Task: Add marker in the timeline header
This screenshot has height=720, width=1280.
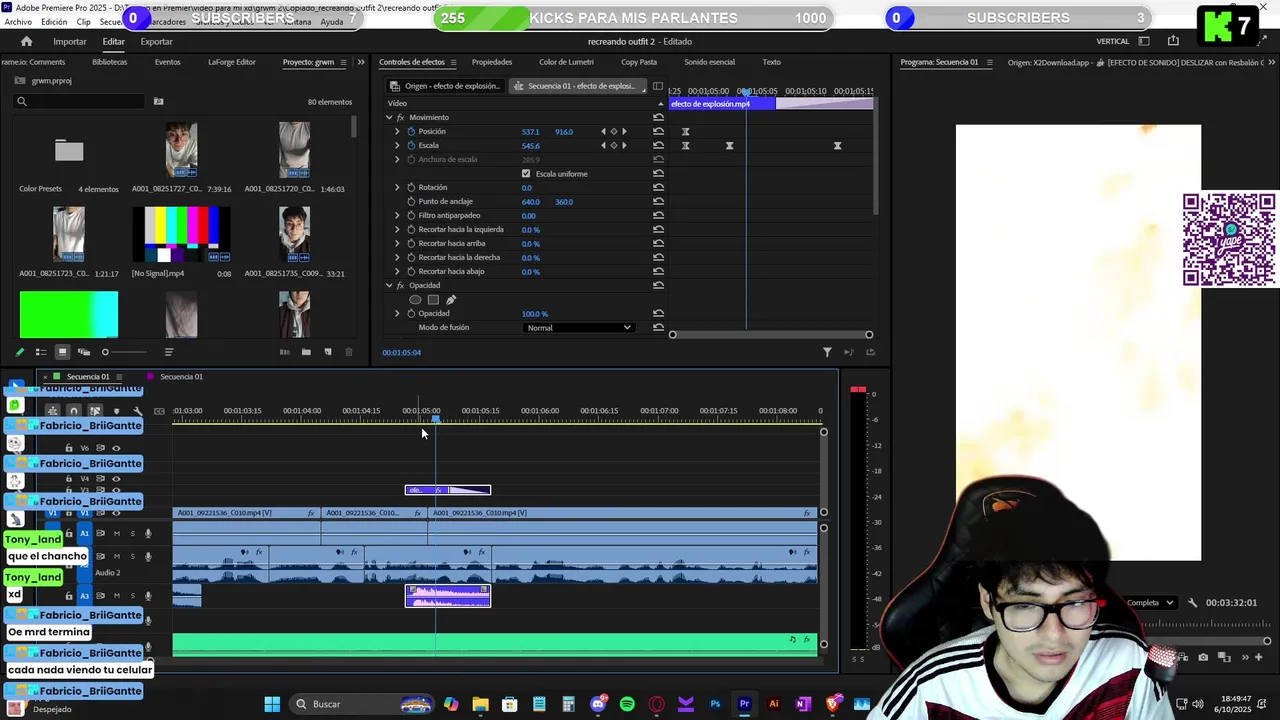Action: click(x=116, y=411)
